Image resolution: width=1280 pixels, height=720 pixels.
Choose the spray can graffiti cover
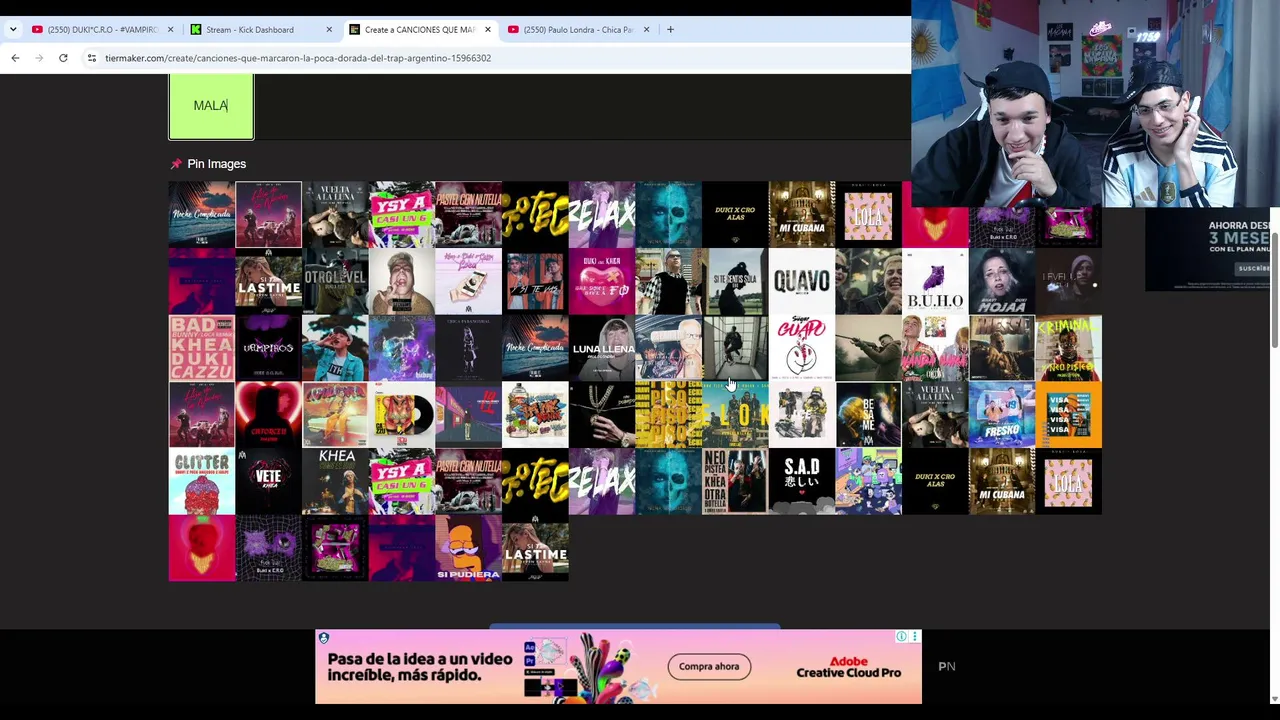pyautogui.click(x=535, y=414)
